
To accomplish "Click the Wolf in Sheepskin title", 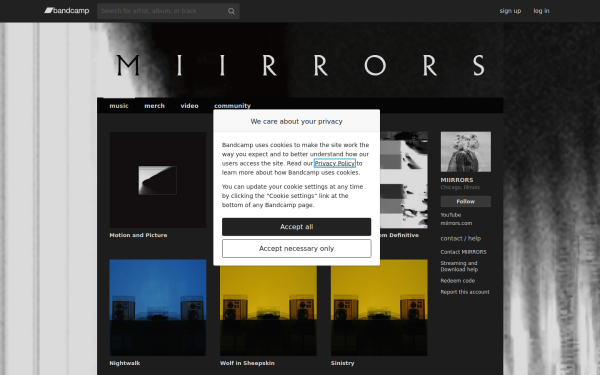I will [247, 363].
